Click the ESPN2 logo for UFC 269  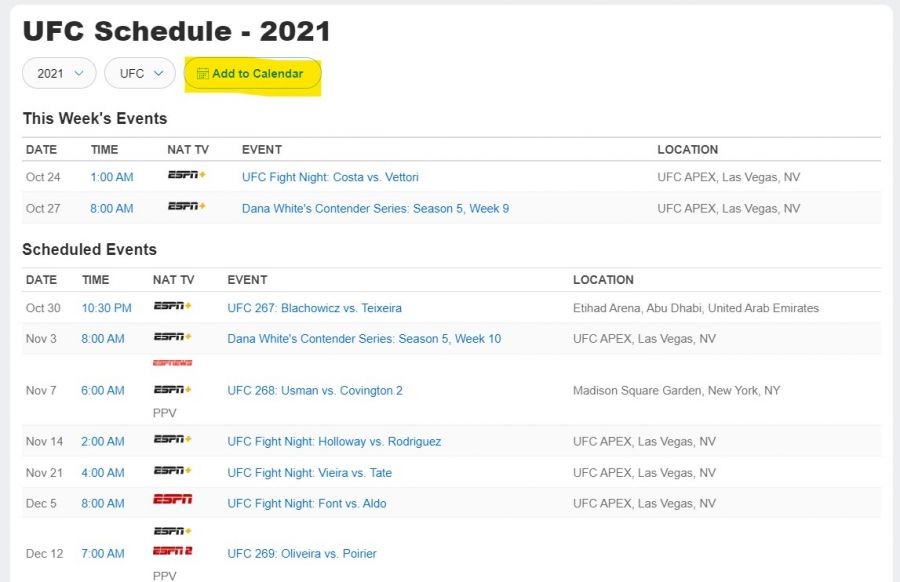pos(172,551)
